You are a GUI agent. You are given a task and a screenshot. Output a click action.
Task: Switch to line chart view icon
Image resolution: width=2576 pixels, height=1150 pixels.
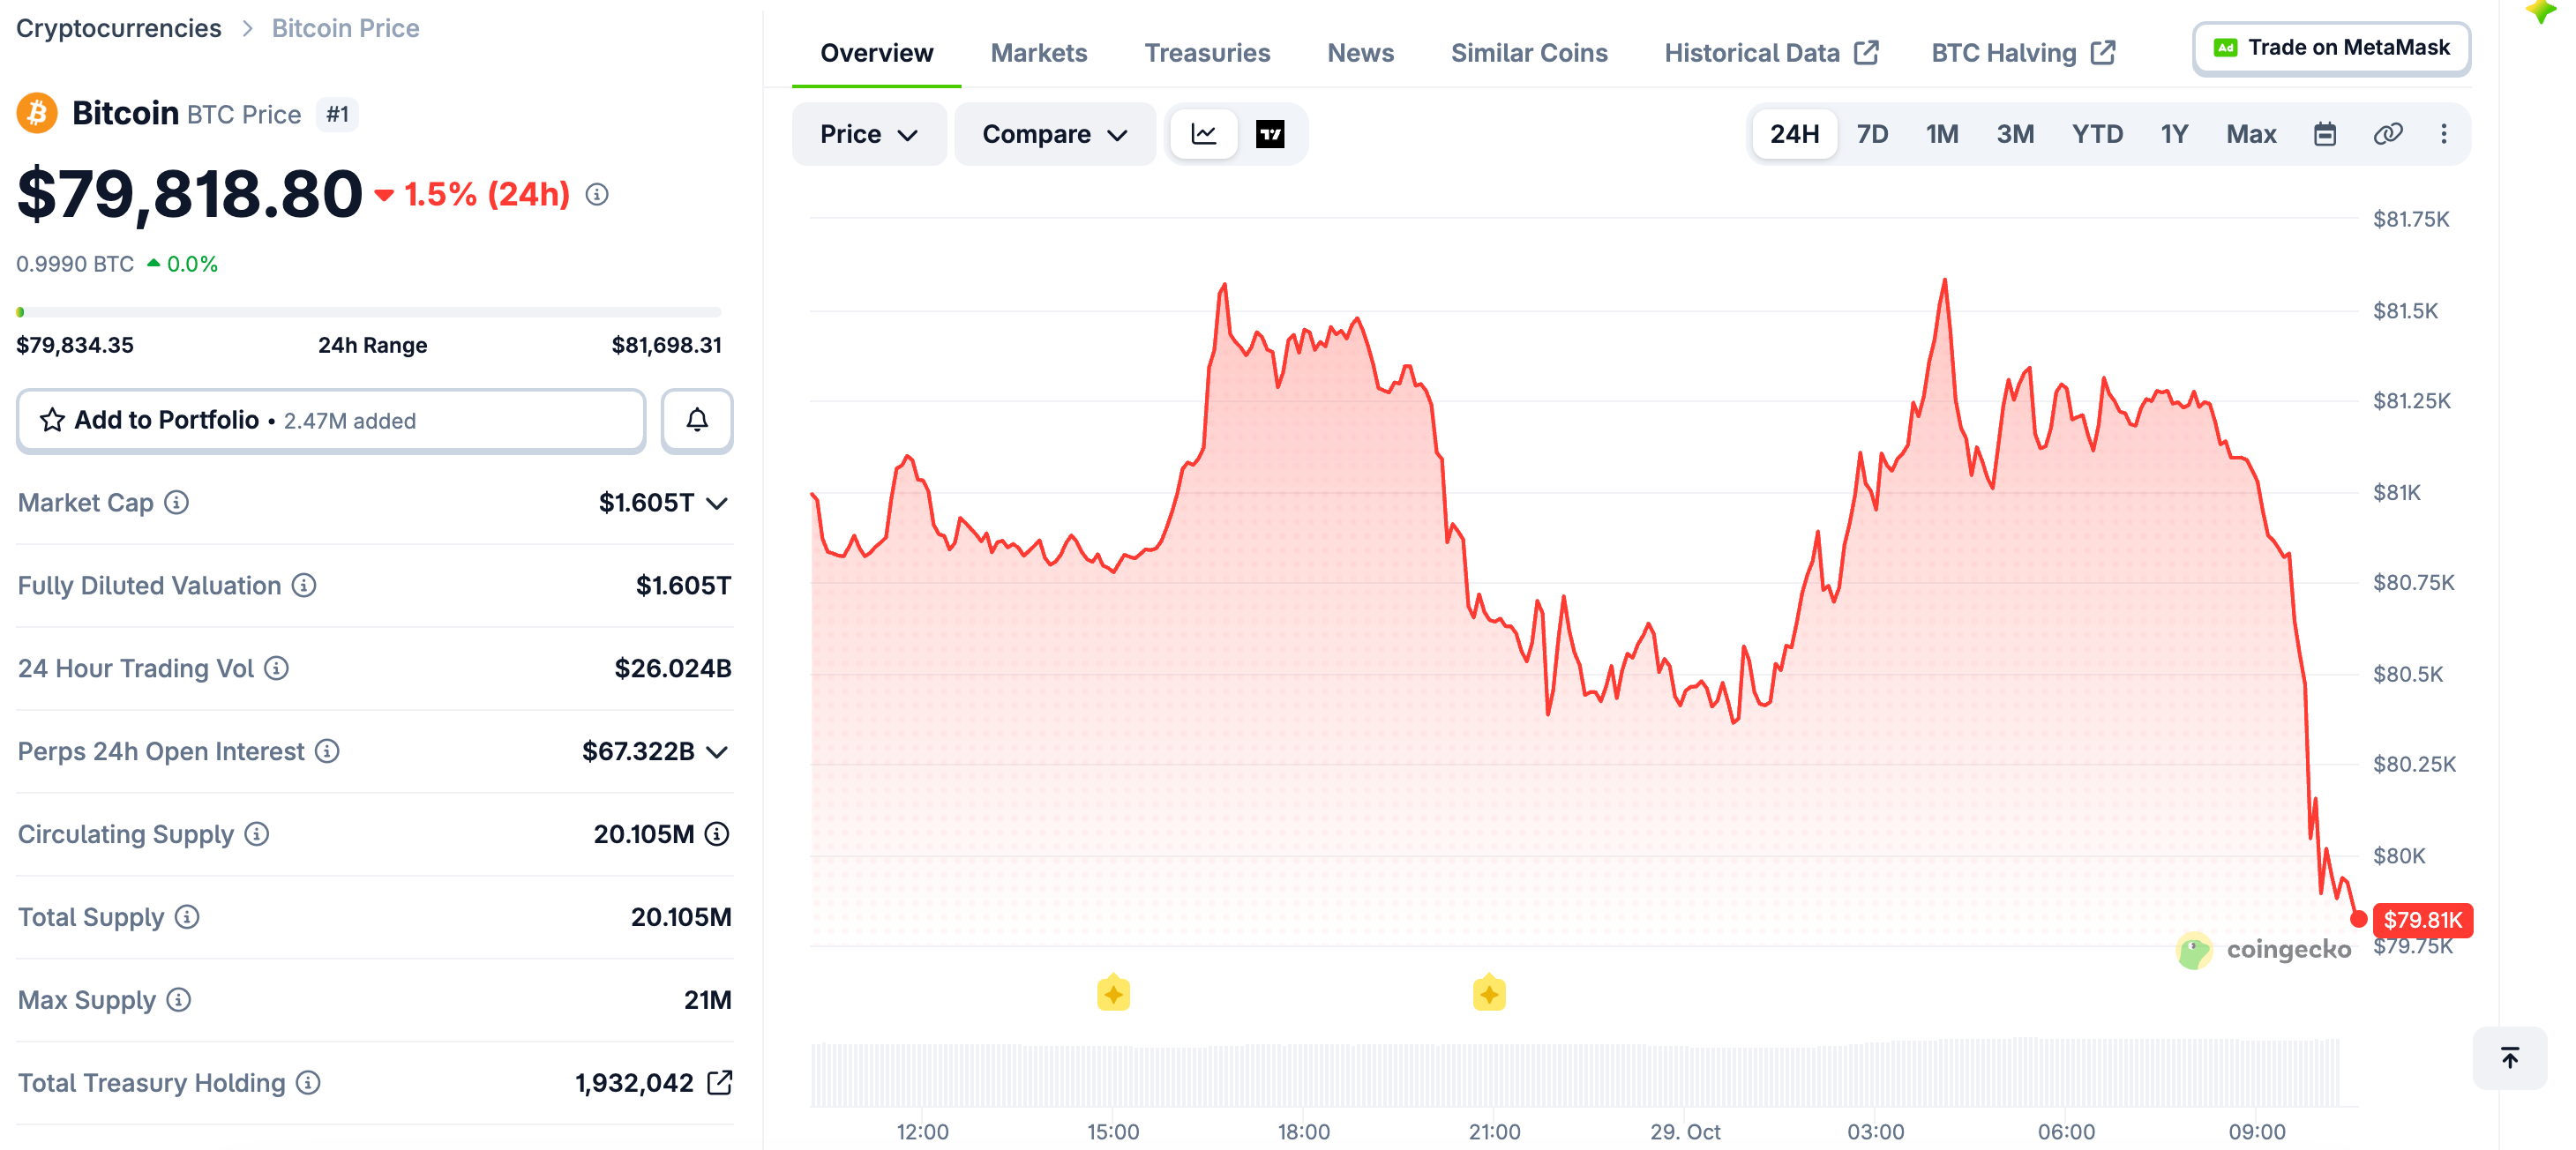(1204, 134)
